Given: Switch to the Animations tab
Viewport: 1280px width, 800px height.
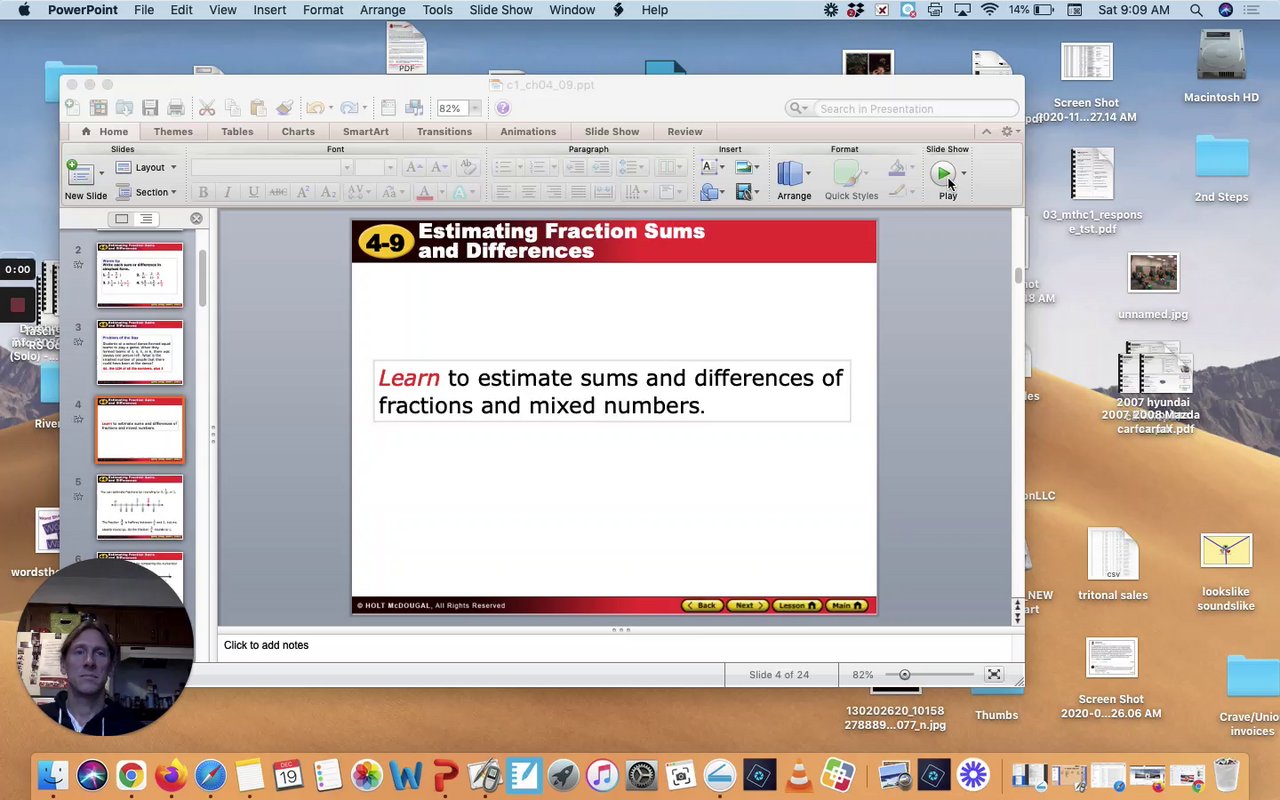Looking at the screenshot, I should point(528,131).
